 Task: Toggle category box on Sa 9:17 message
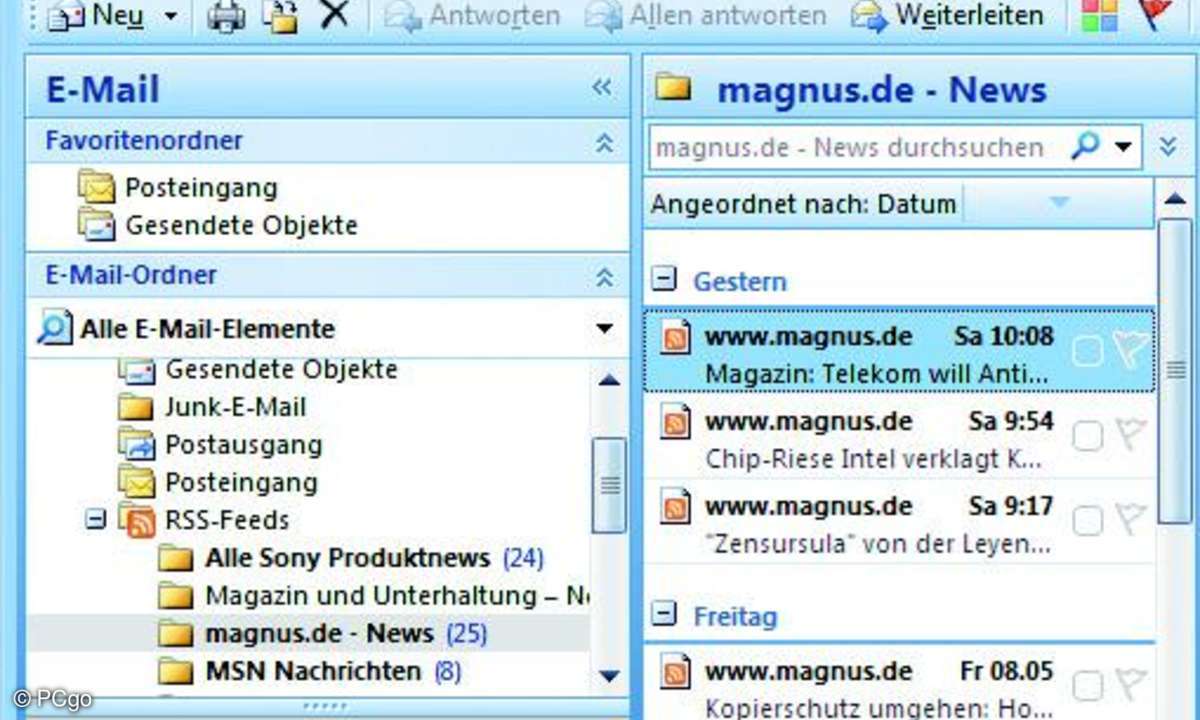tap(1088, 520)
